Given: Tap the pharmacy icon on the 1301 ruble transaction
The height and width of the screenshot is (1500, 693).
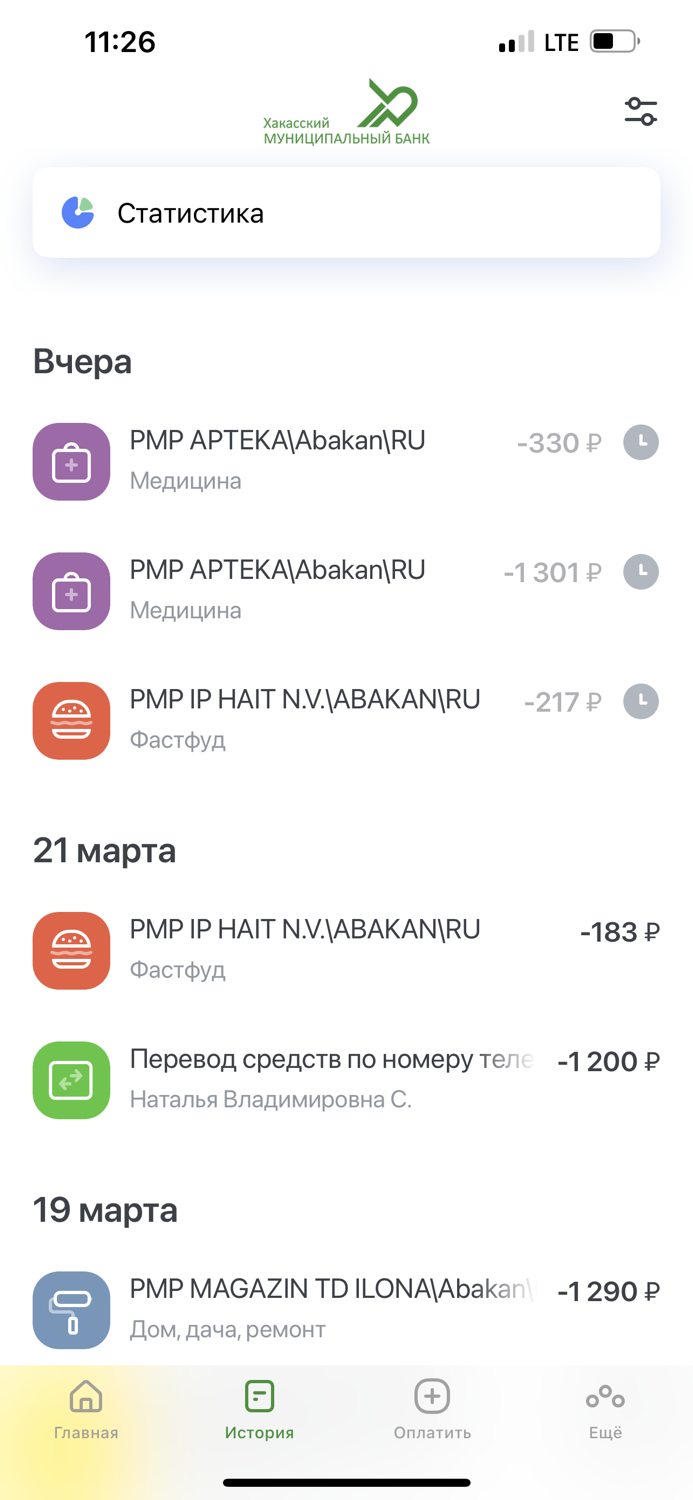Looking at the screenshot, I should [71, 591].
